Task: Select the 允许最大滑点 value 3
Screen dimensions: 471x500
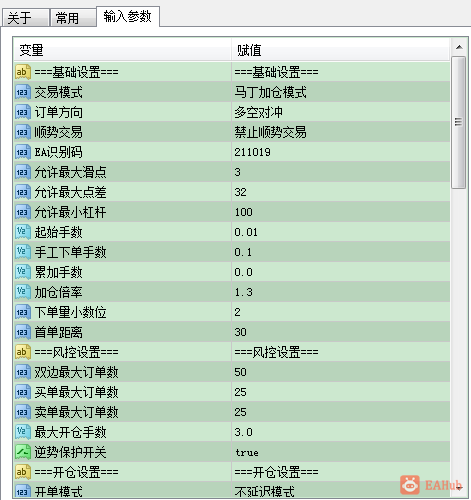Action: pyautogui.click(x=341, y=172)
